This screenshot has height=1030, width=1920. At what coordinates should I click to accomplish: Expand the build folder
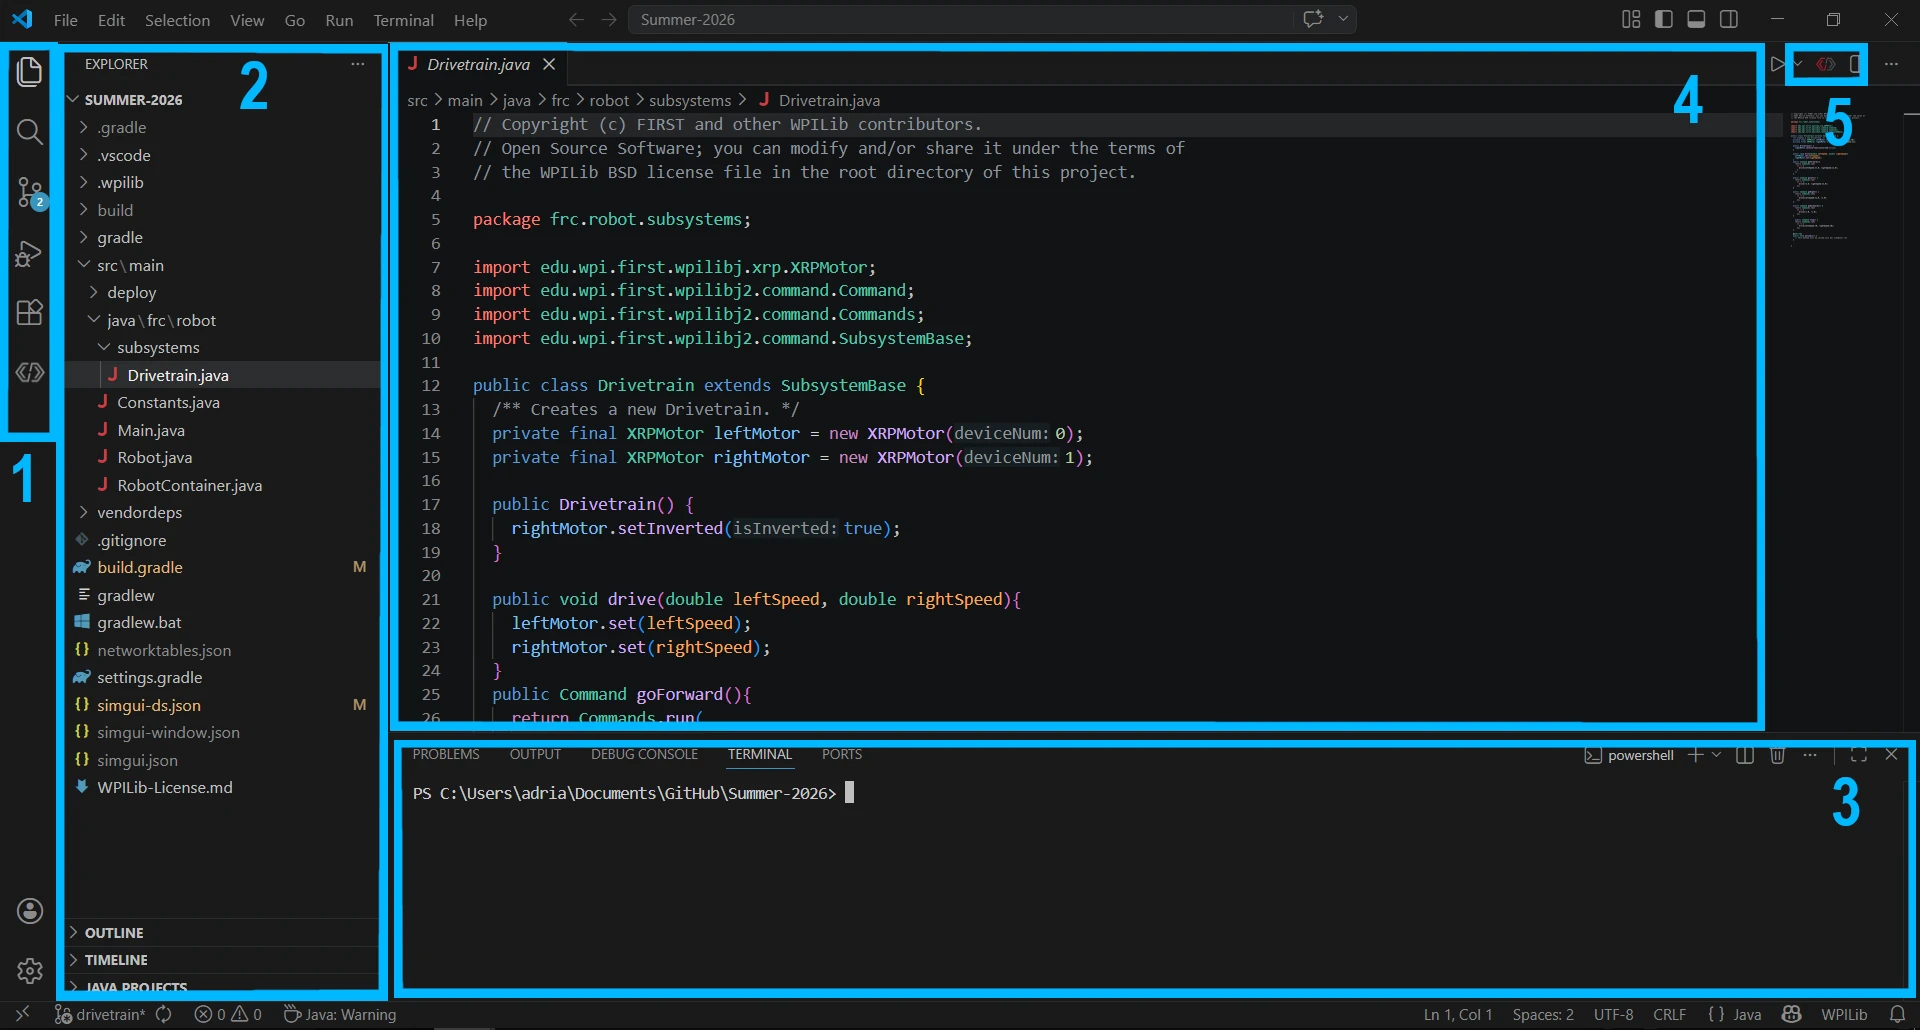[222, 210]
